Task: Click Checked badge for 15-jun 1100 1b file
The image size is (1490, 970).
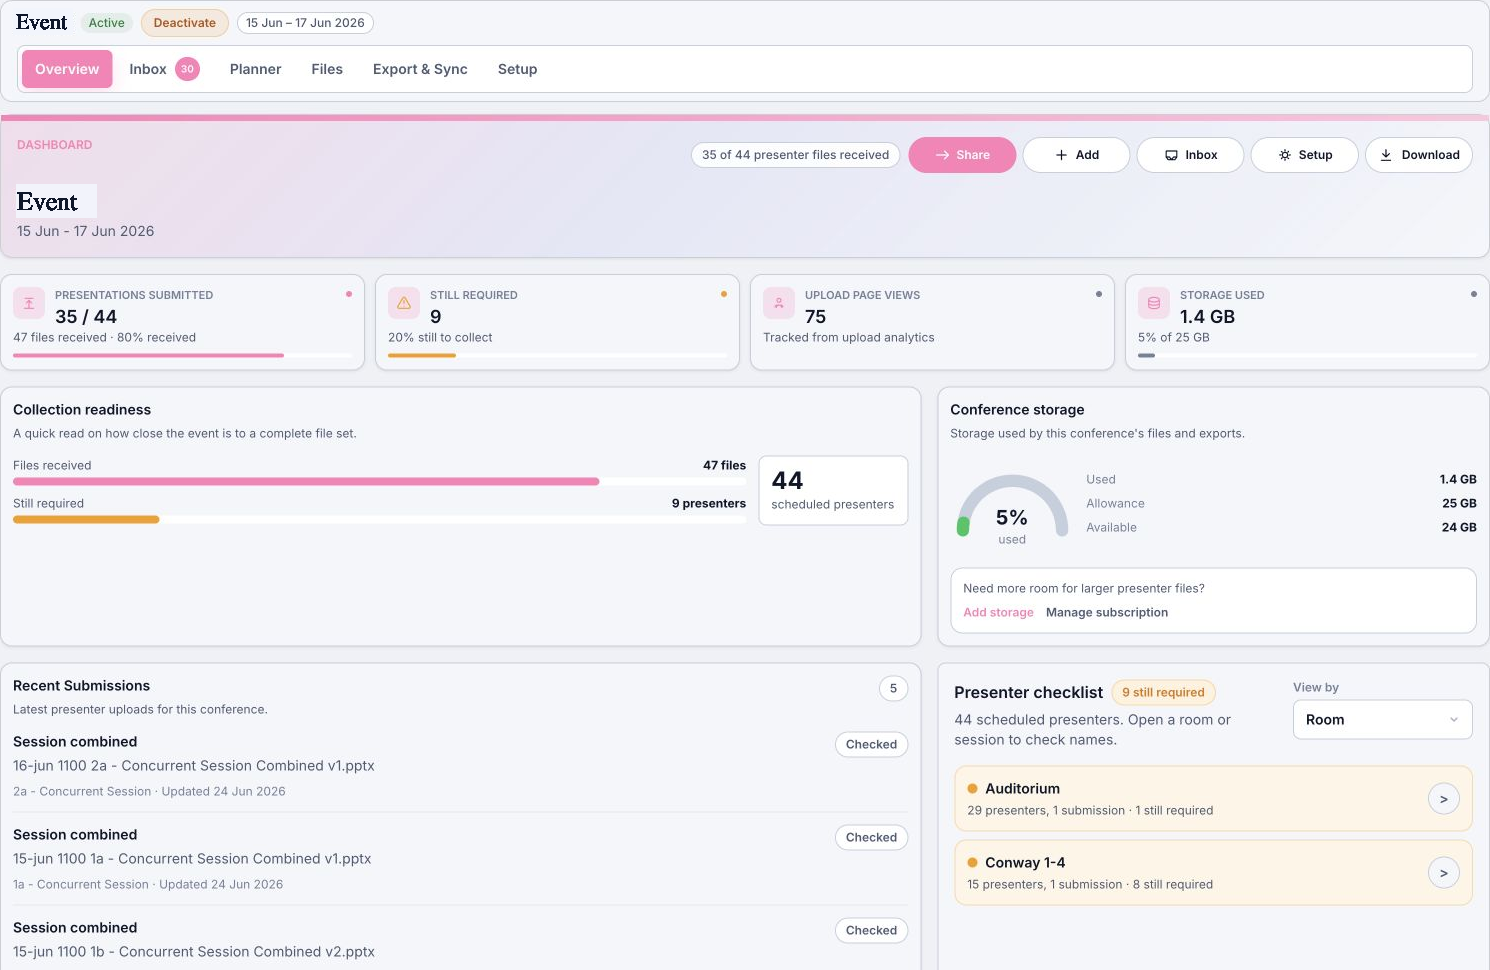Action: 871,931
